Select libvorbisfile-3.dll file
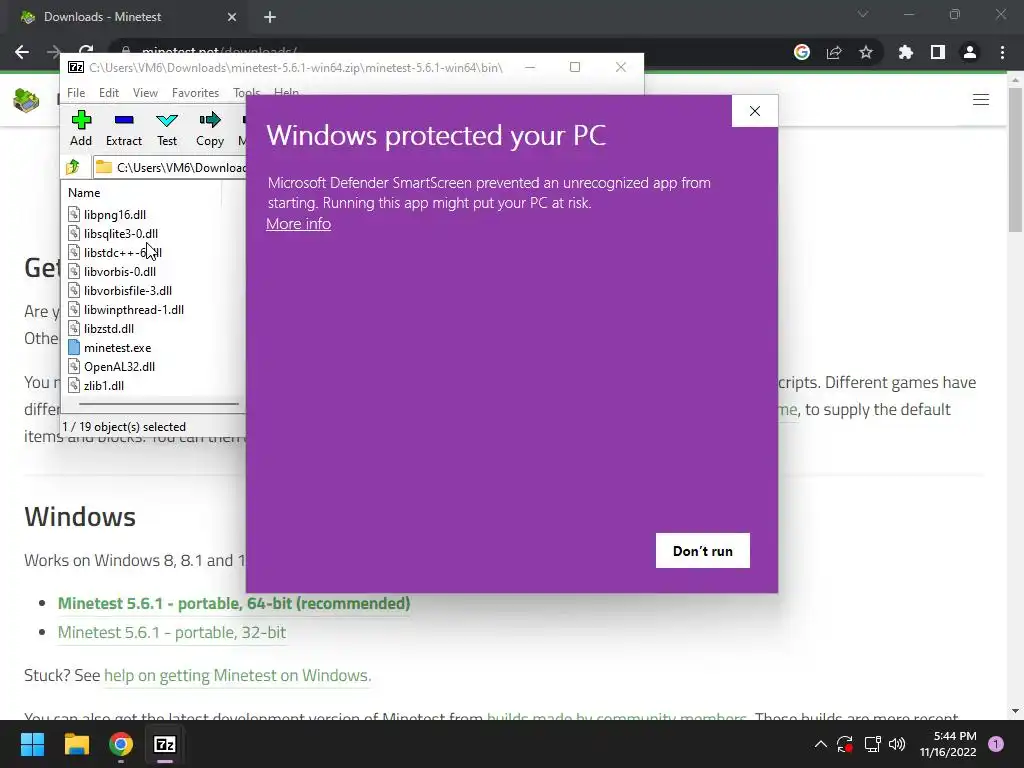The image size is (1024, 768). coord(120,290)
